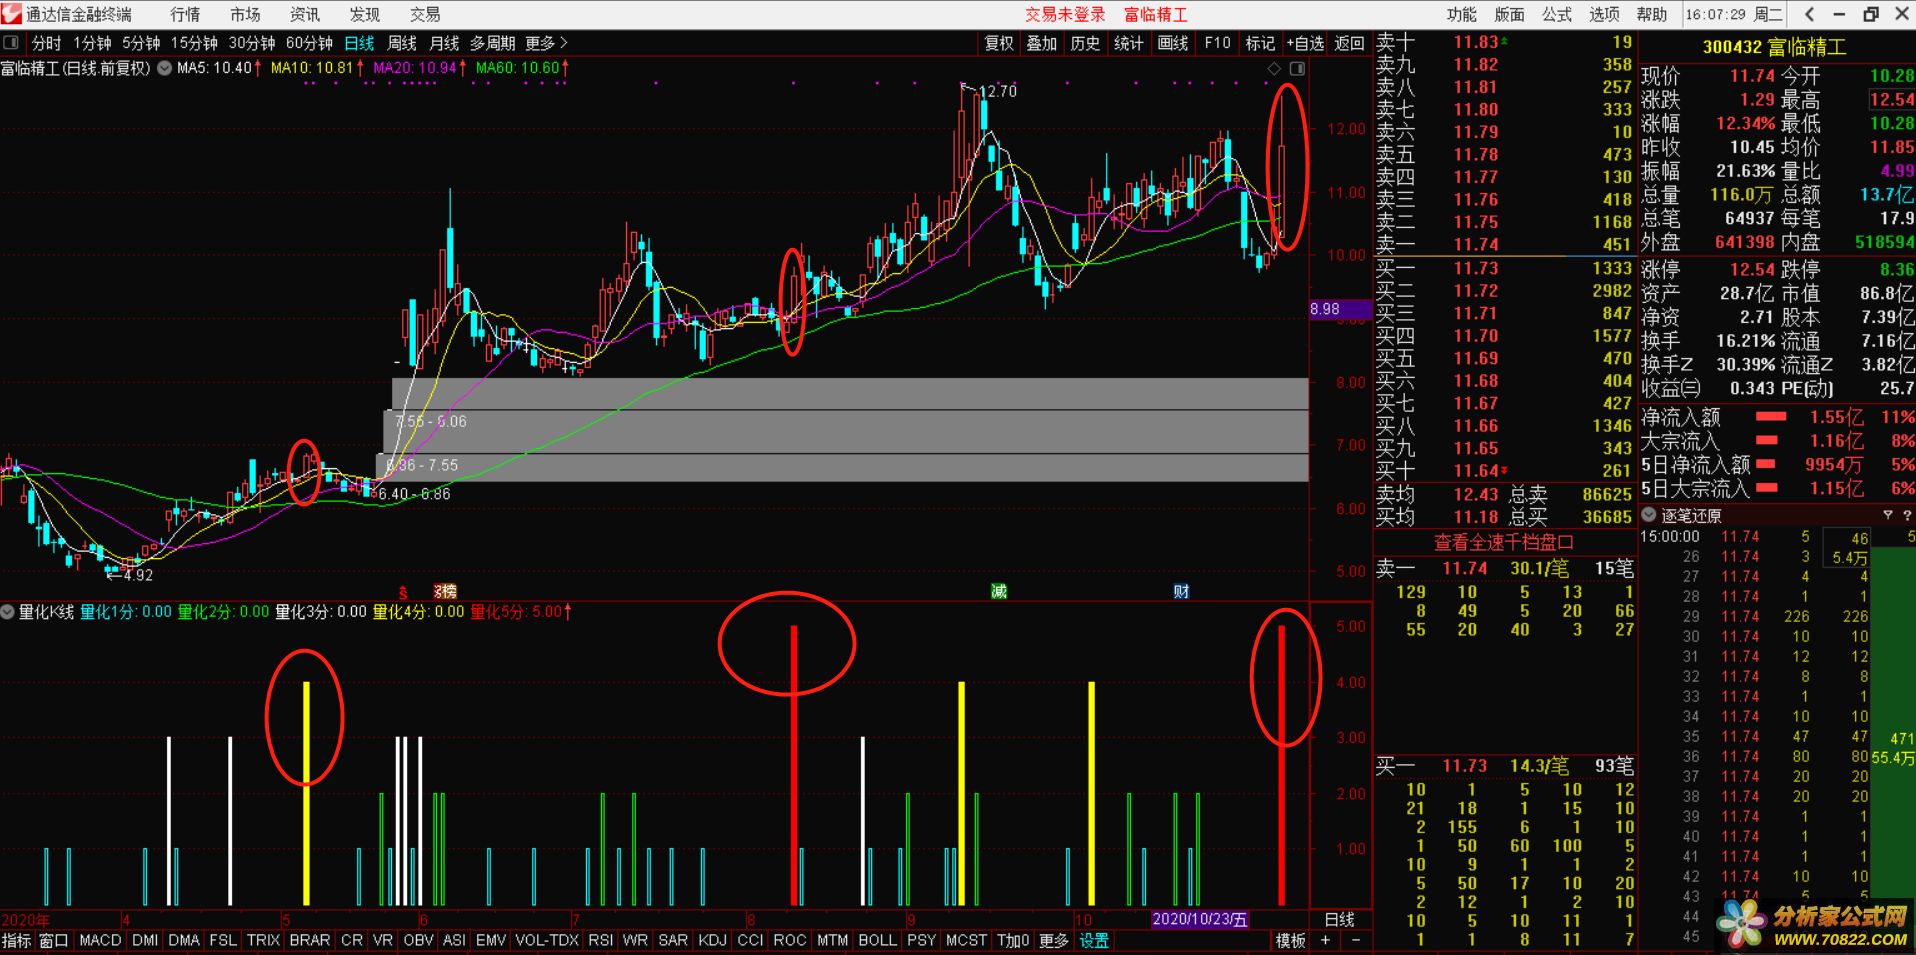Open the 发现 menu

click(365, 14)
